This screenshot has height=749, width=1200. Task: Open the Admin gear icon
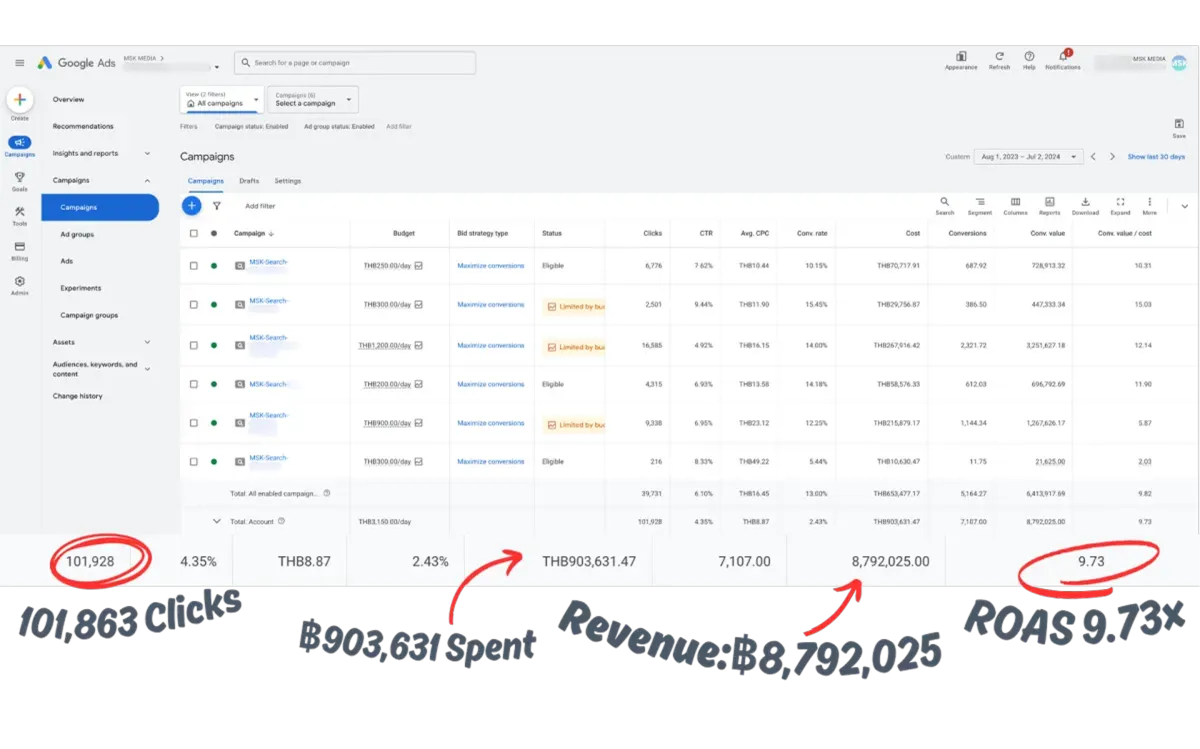tap(20, 281)
